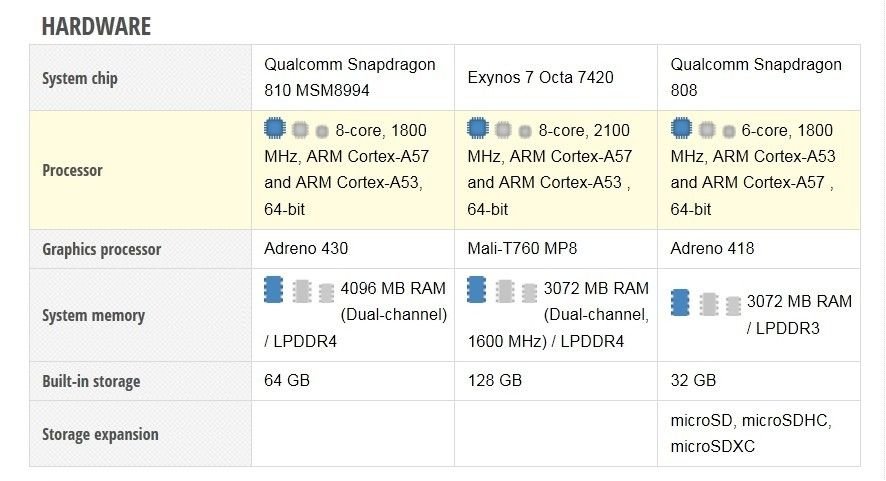Select the System chip row label
This screenshot has width=886, height=481.
click(x=80, y=78)
